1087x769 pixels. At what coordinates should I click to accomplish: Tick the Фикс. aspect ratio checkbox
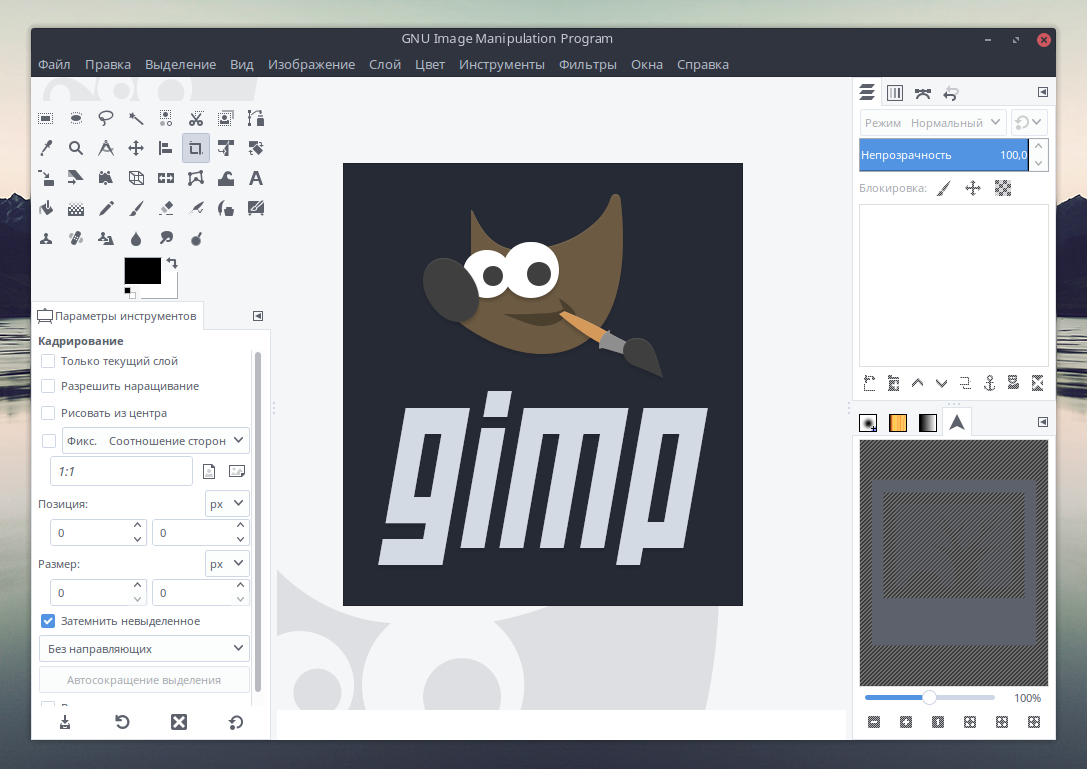click(x=49, y=441)
